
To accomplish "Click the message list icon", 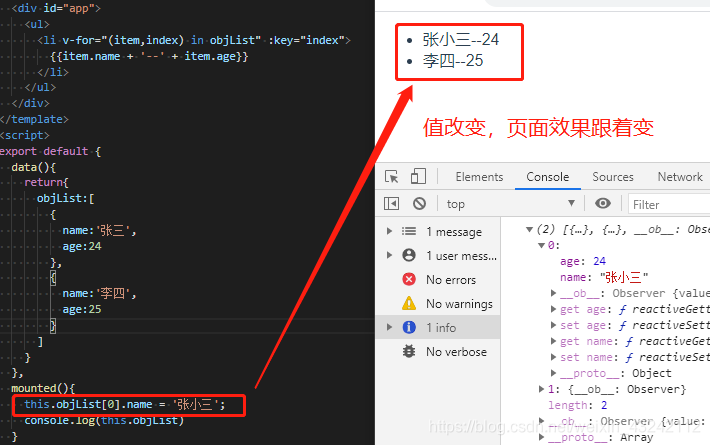I will click(409, 231).
